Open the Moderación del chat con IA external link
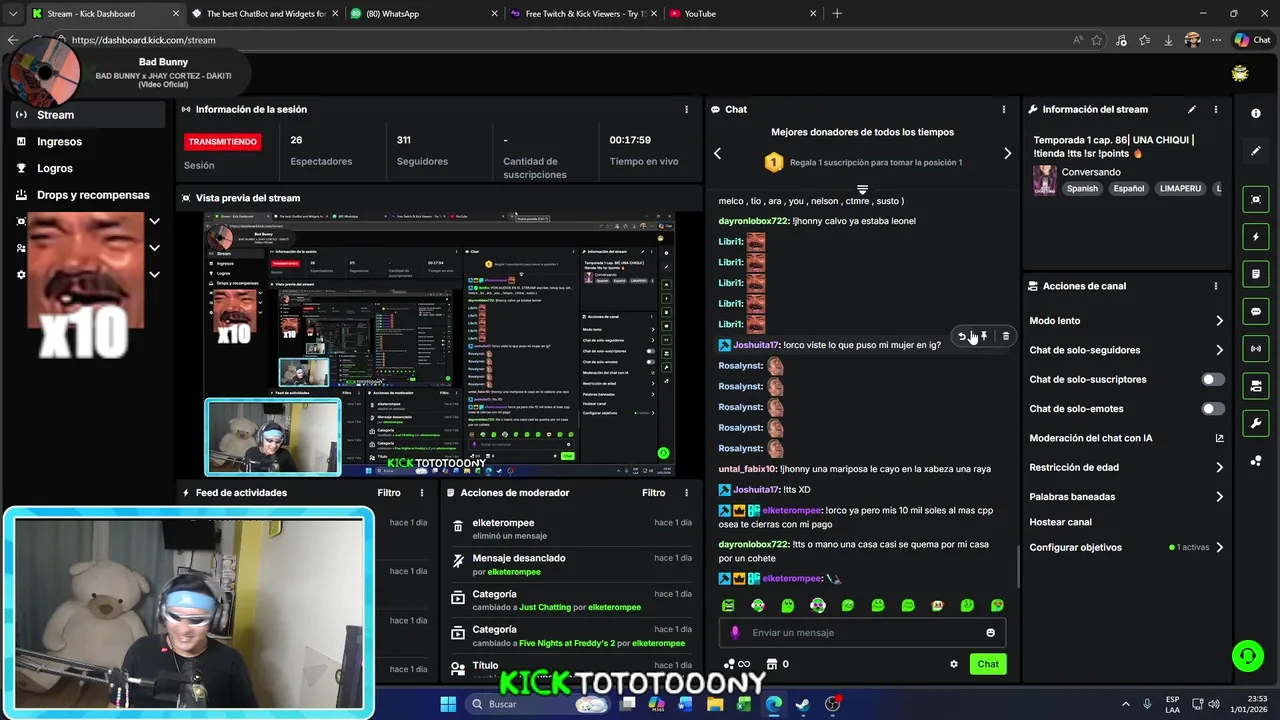Viewport: 1280px width, 720px height. [x=1219, y=438]
